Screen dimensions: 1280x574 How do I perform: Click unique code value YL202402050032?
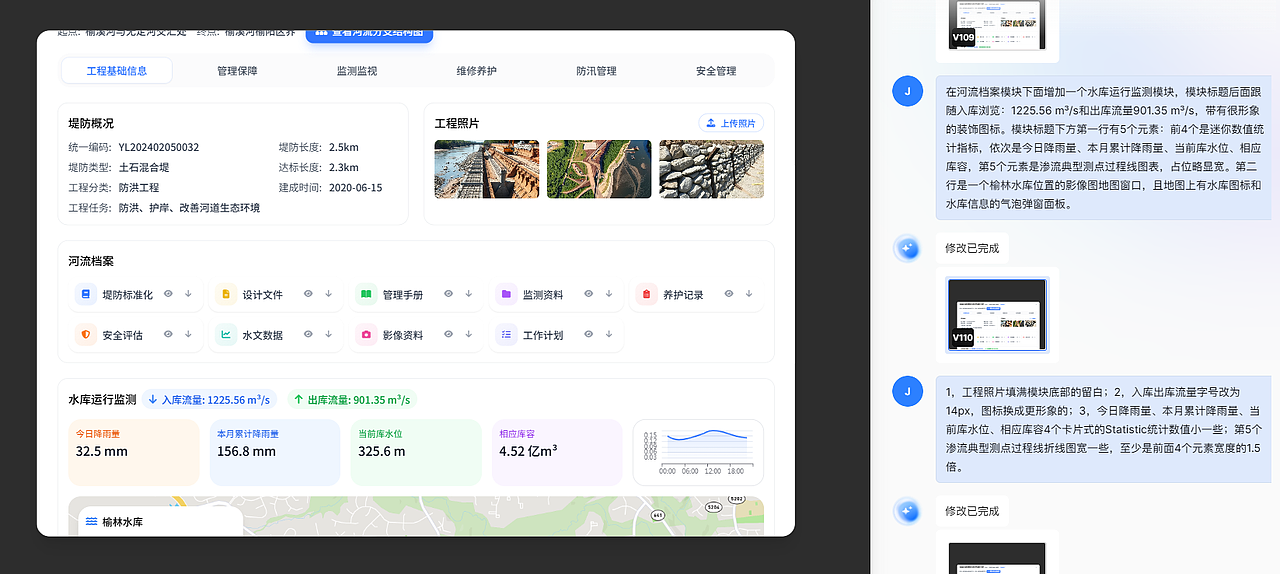coord(159,147)
